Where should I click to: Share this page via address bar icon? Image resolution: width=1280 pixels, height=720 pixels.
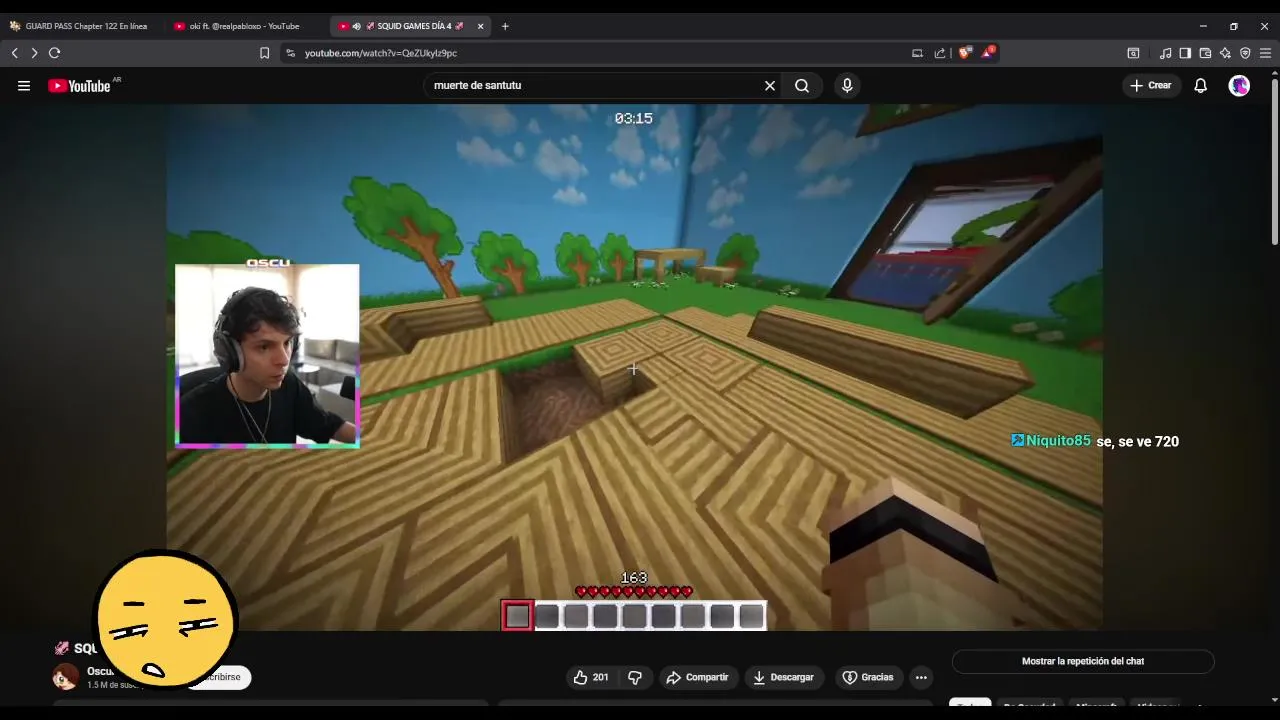[940, 53]
